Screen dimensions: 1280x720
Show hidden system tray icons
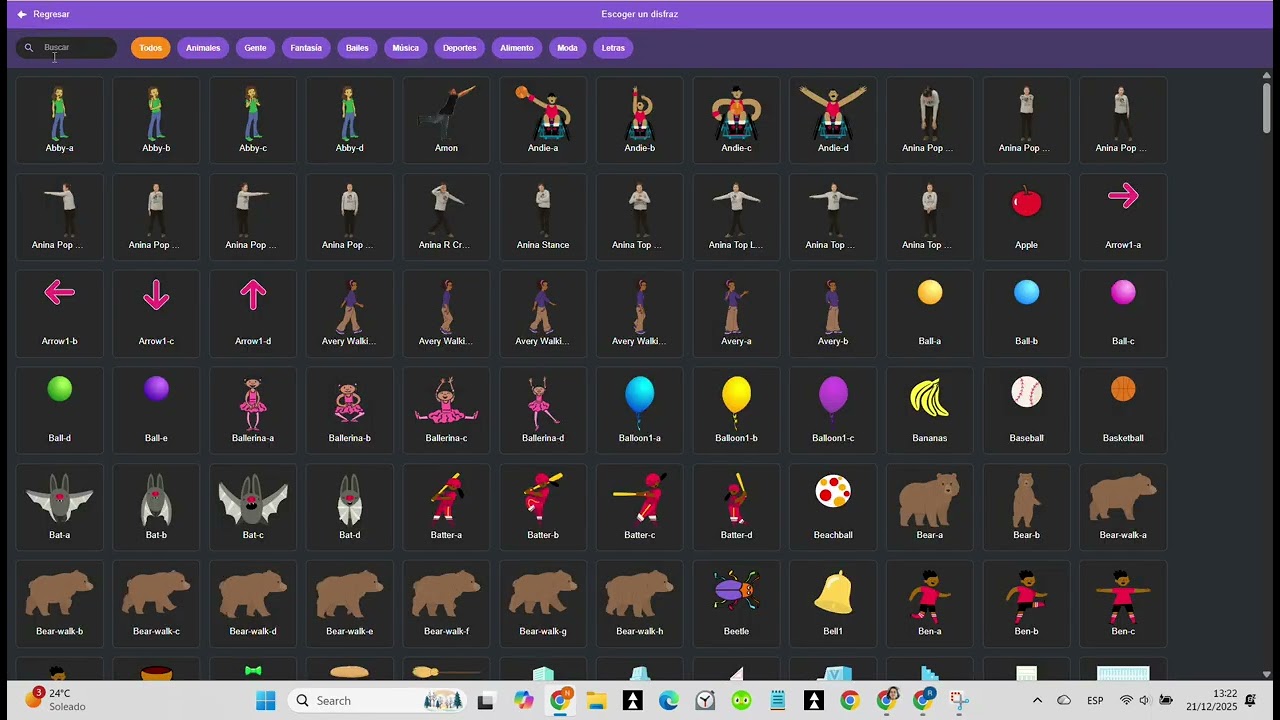(x=1037, y=700)
